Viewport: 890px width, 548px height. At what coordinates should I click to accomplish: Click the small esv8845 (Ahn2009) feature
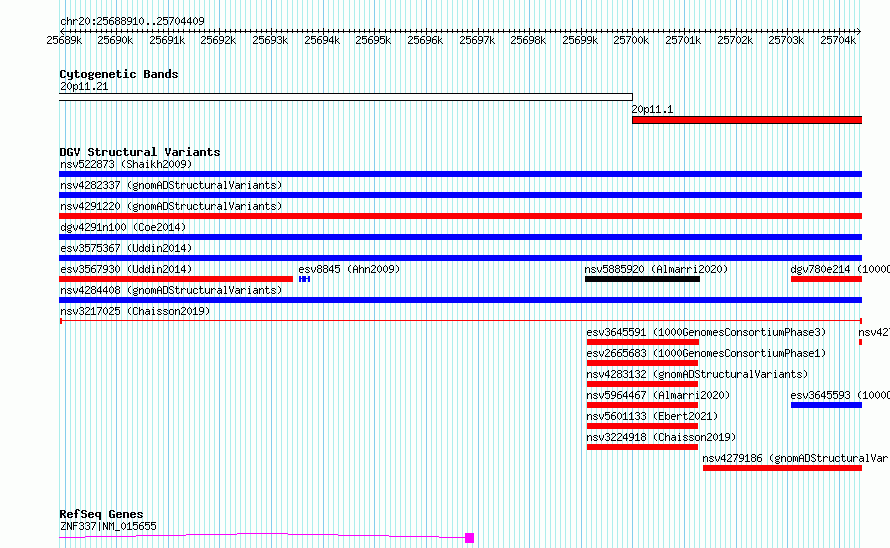pyautogui.click(x=304, y=279)
